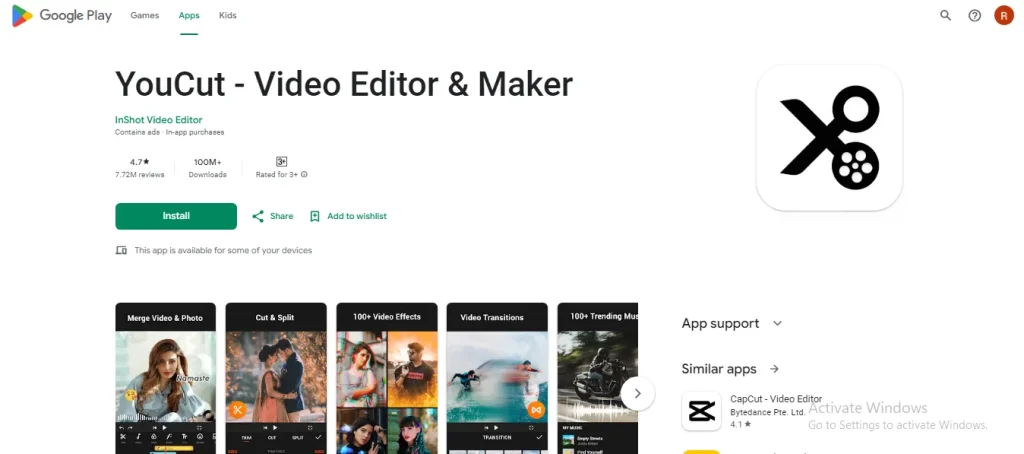Click the Contains ads In-app purchases text
This screenshot has width=1024, height=454.
[170, 132]
